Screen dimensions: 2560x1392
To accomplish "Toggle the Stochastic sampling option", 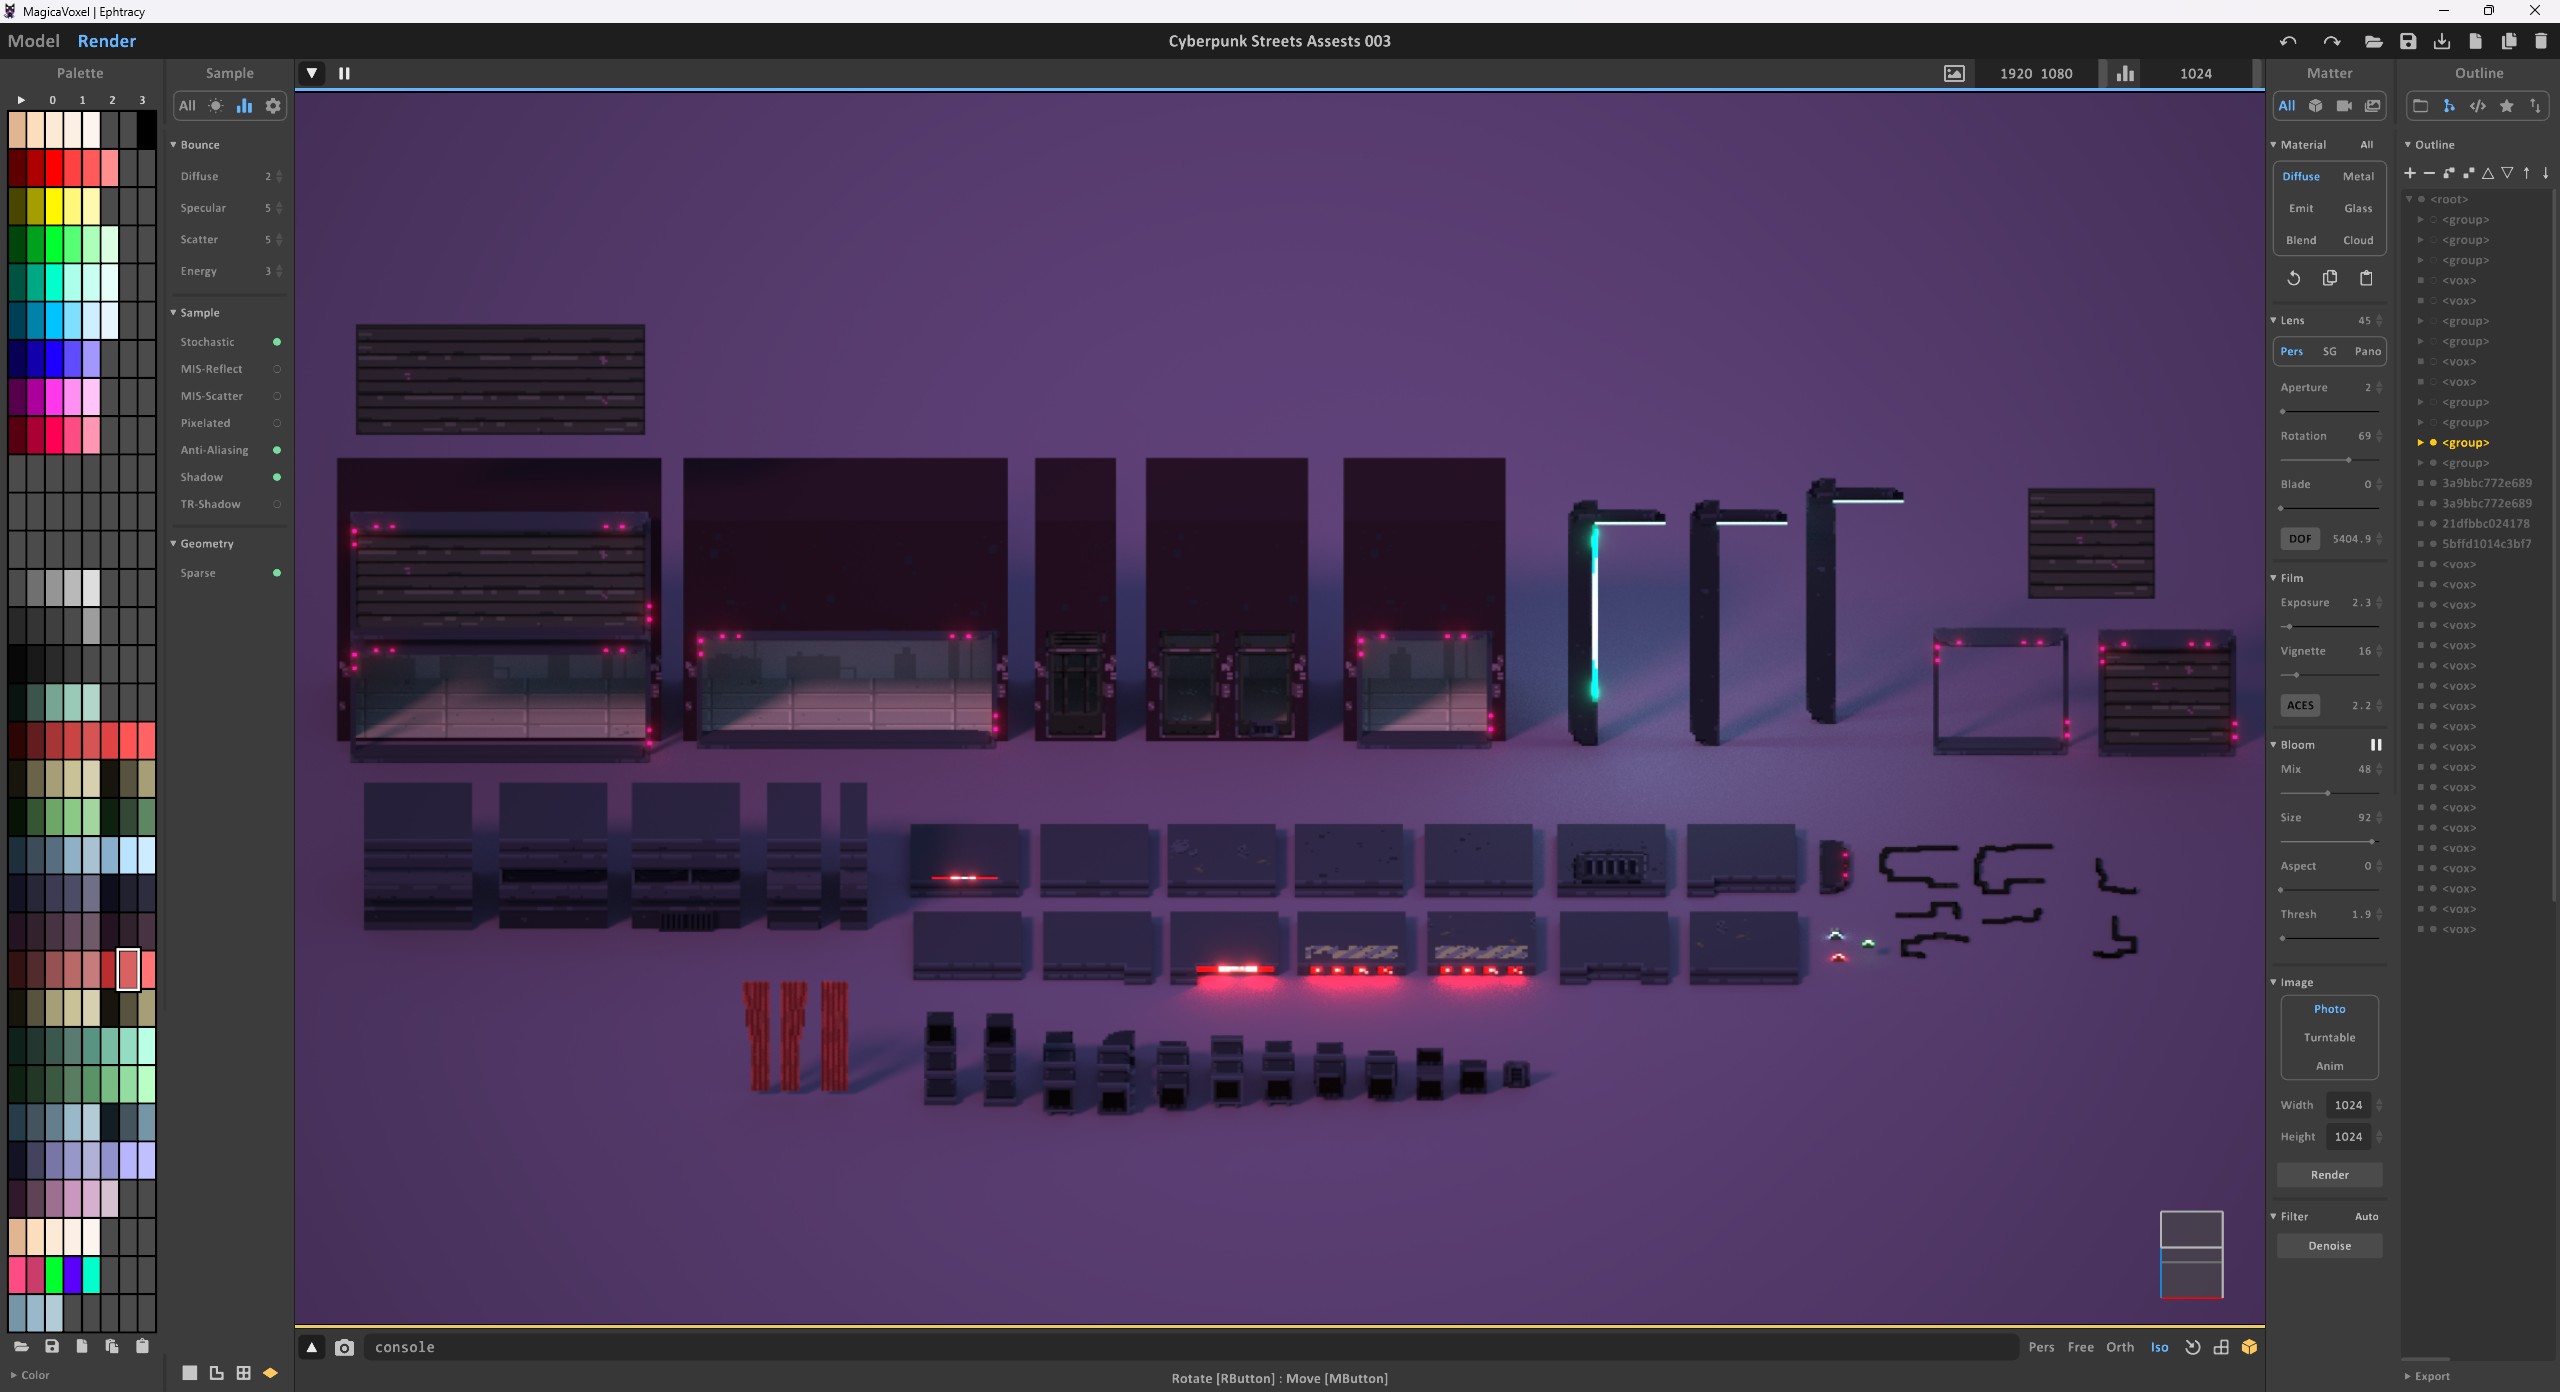I will pyautogui.click(x=277, y=342).
